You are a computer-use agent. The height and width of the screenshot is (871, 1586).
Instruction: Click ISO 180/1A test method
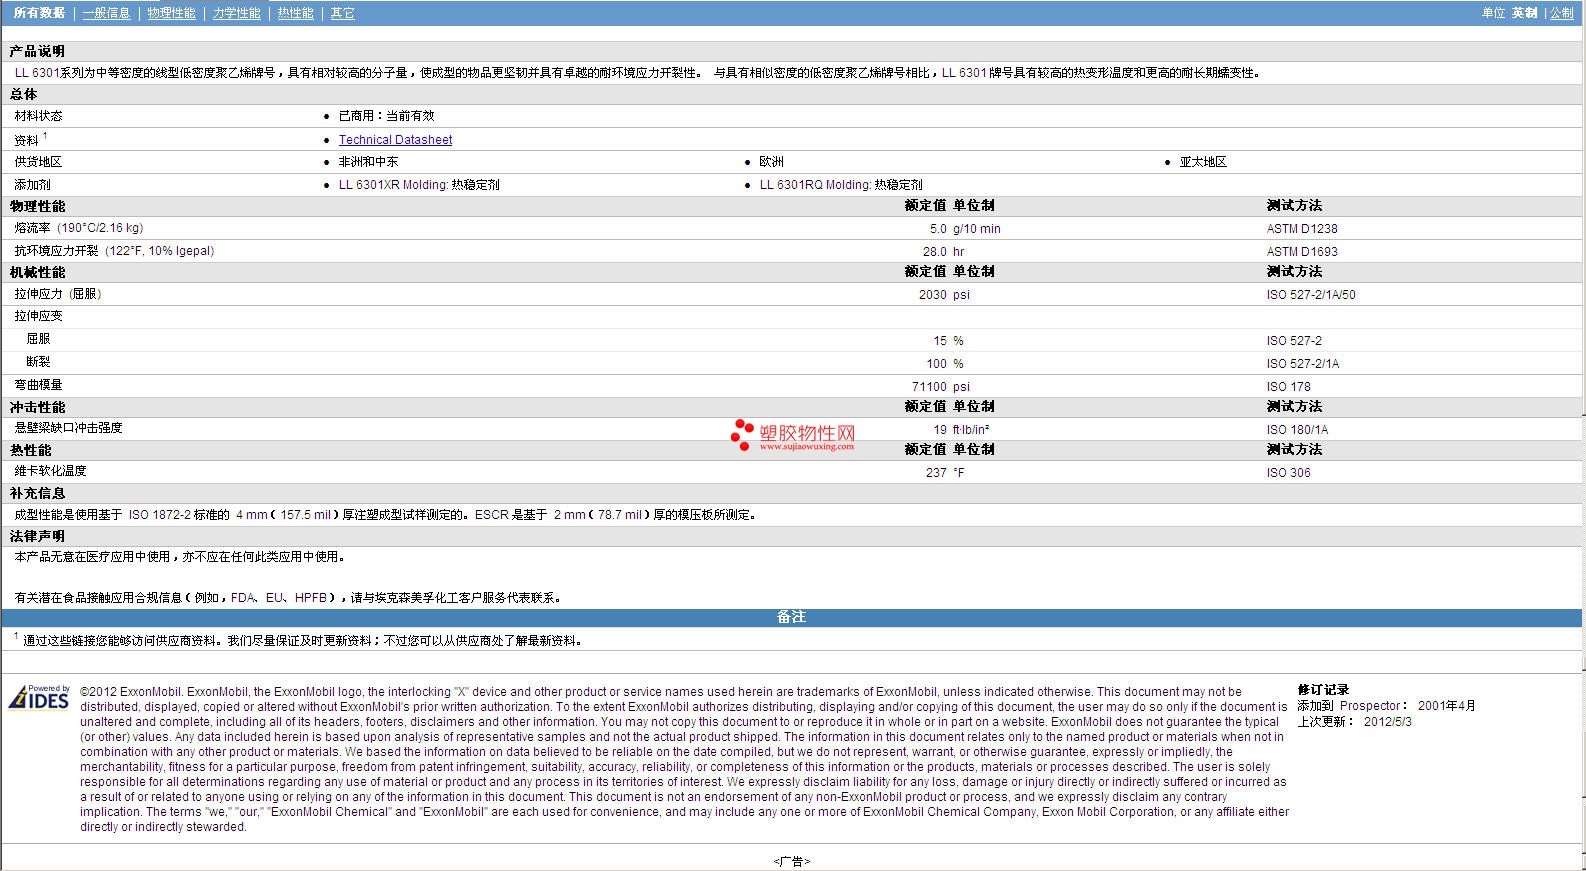[x=1297, y=430]
